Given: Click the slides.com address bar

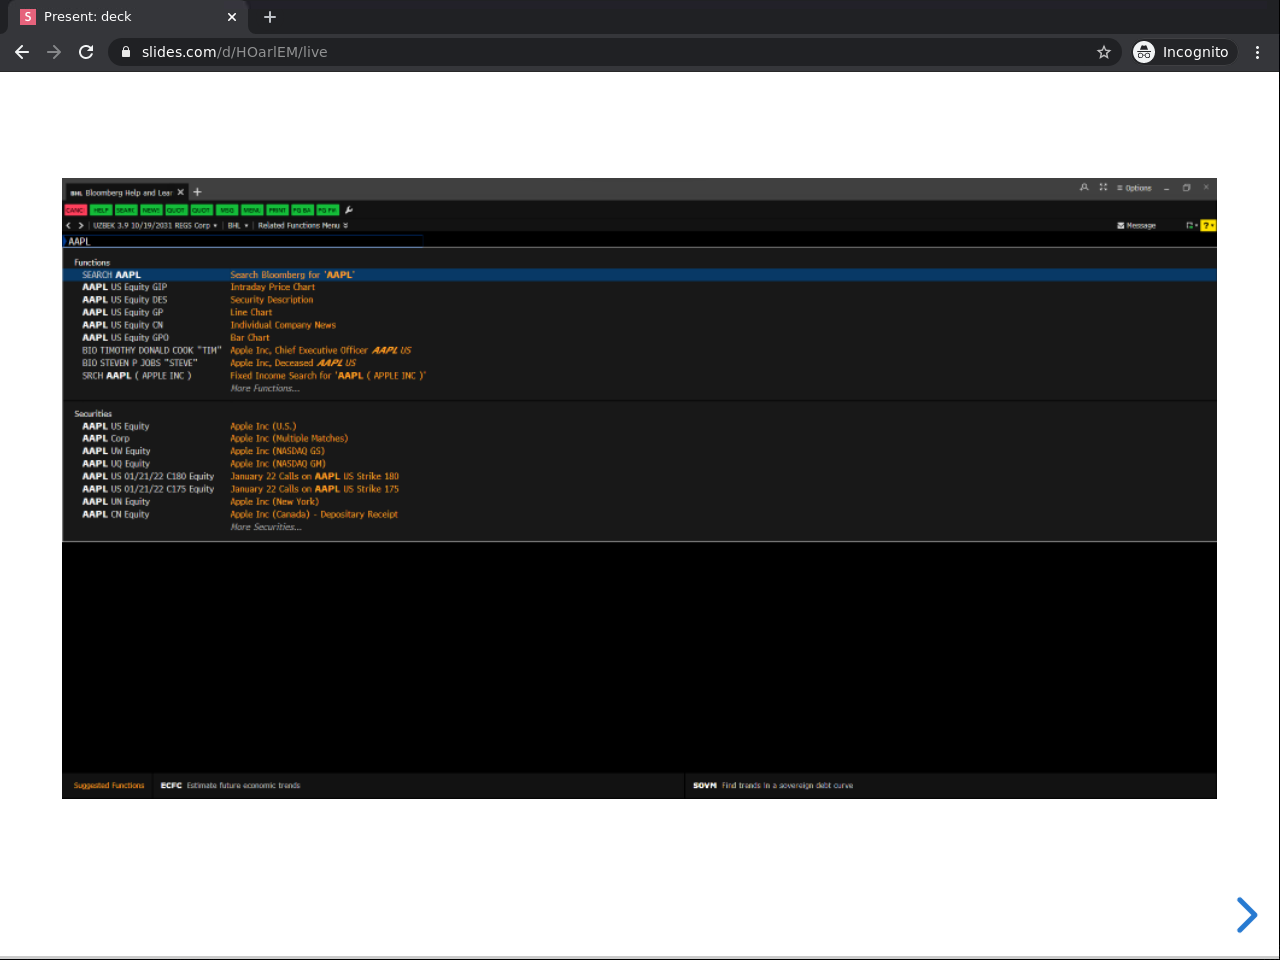Looking at the screenshot, I should pyautogui.click(x=614, y=52).
